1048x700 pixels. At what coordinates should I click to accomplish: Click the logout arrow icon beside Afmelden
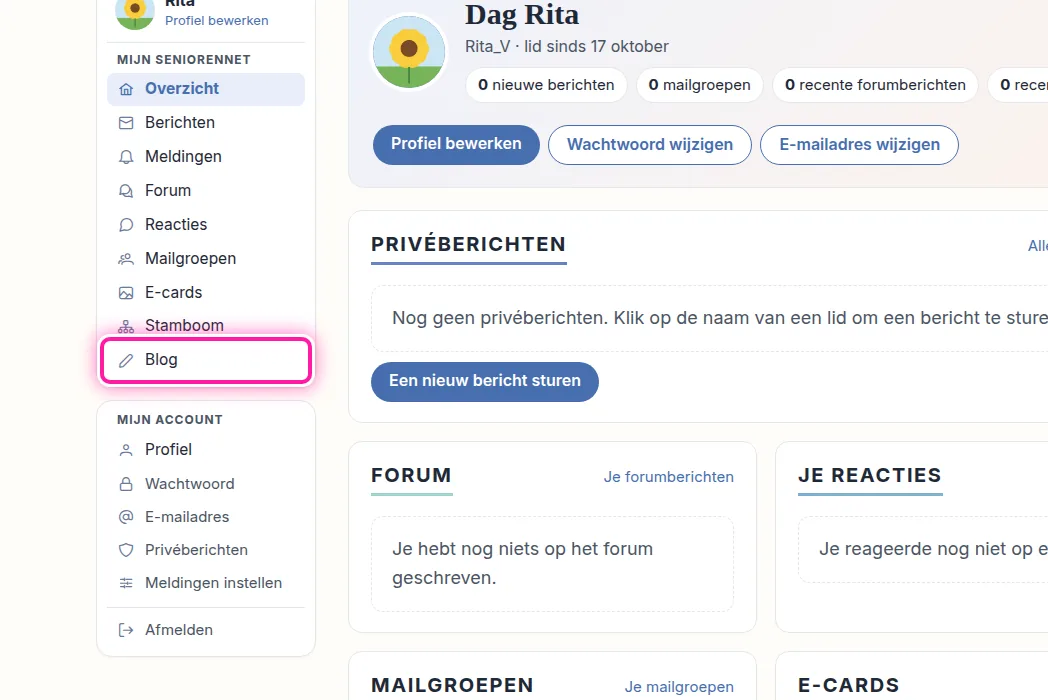click(x=126, y=630)
